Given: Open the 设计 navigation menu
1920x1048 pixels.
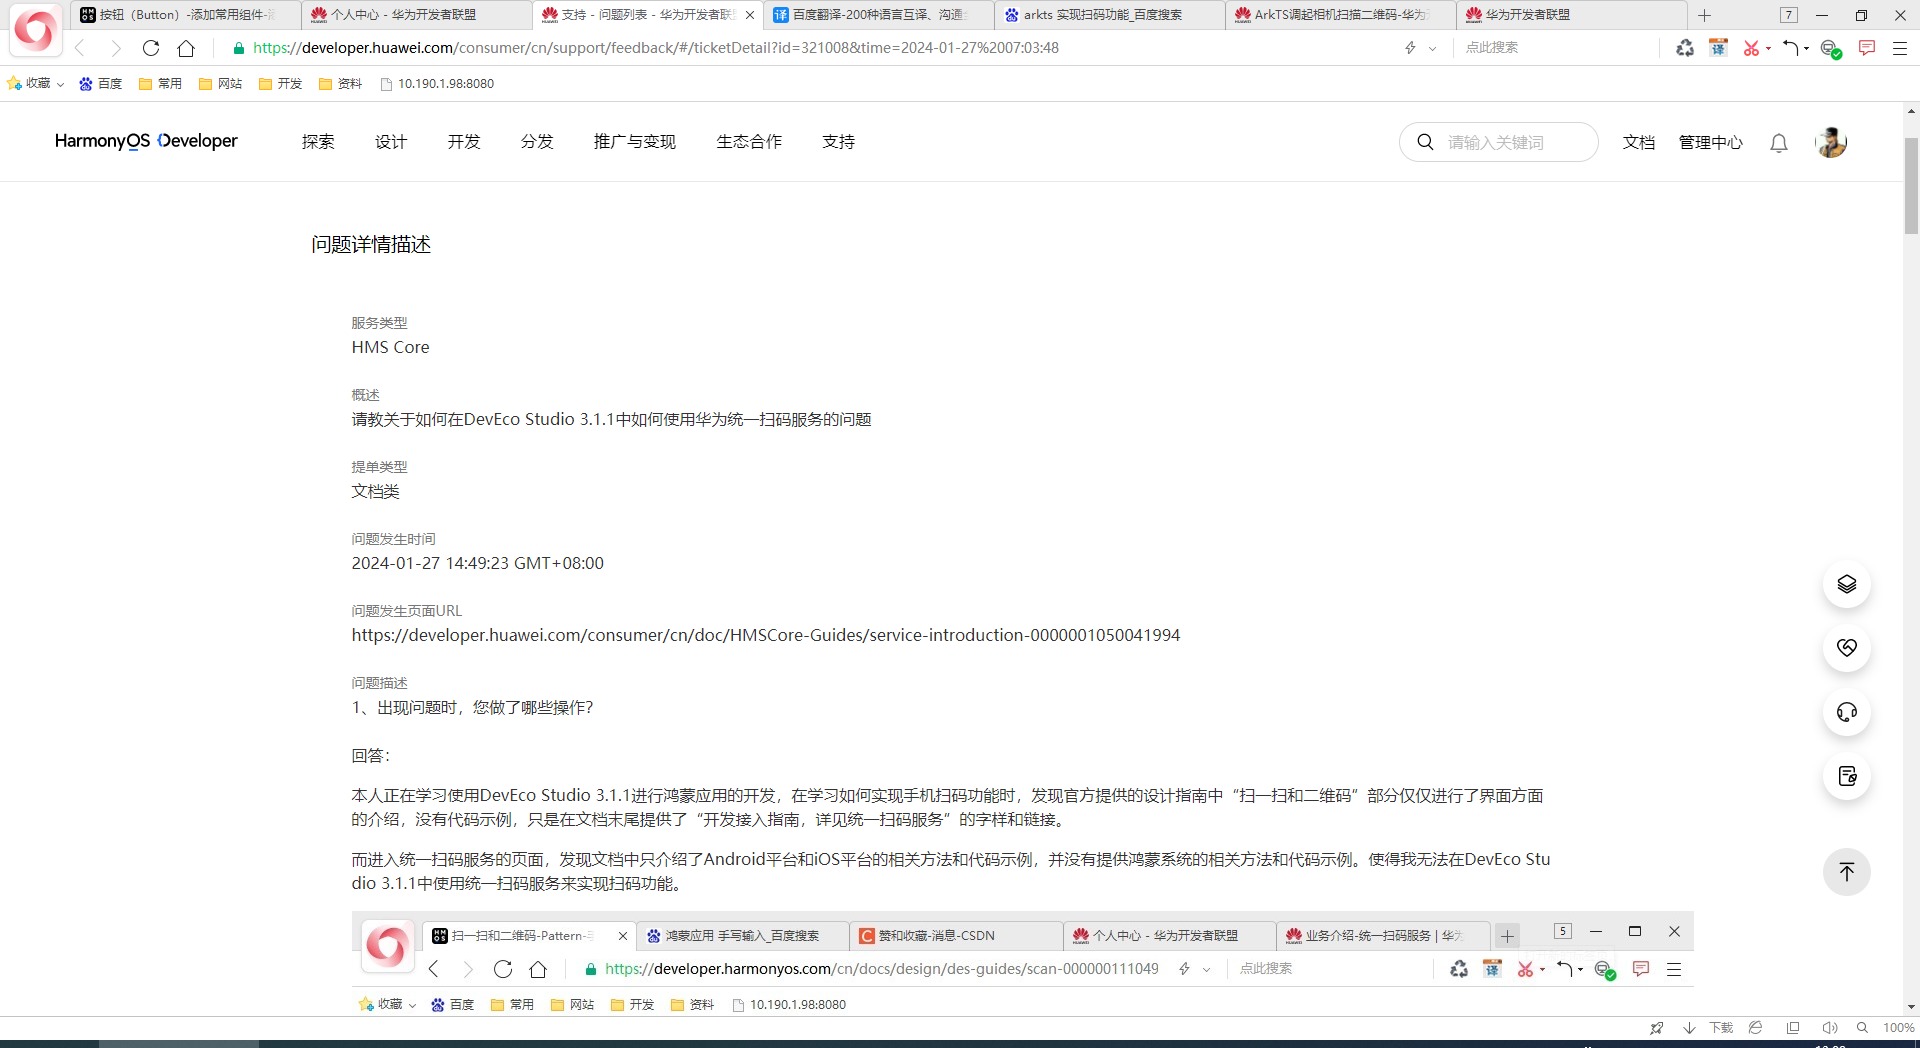Looking at the screenshot, I should click(391, 142).
